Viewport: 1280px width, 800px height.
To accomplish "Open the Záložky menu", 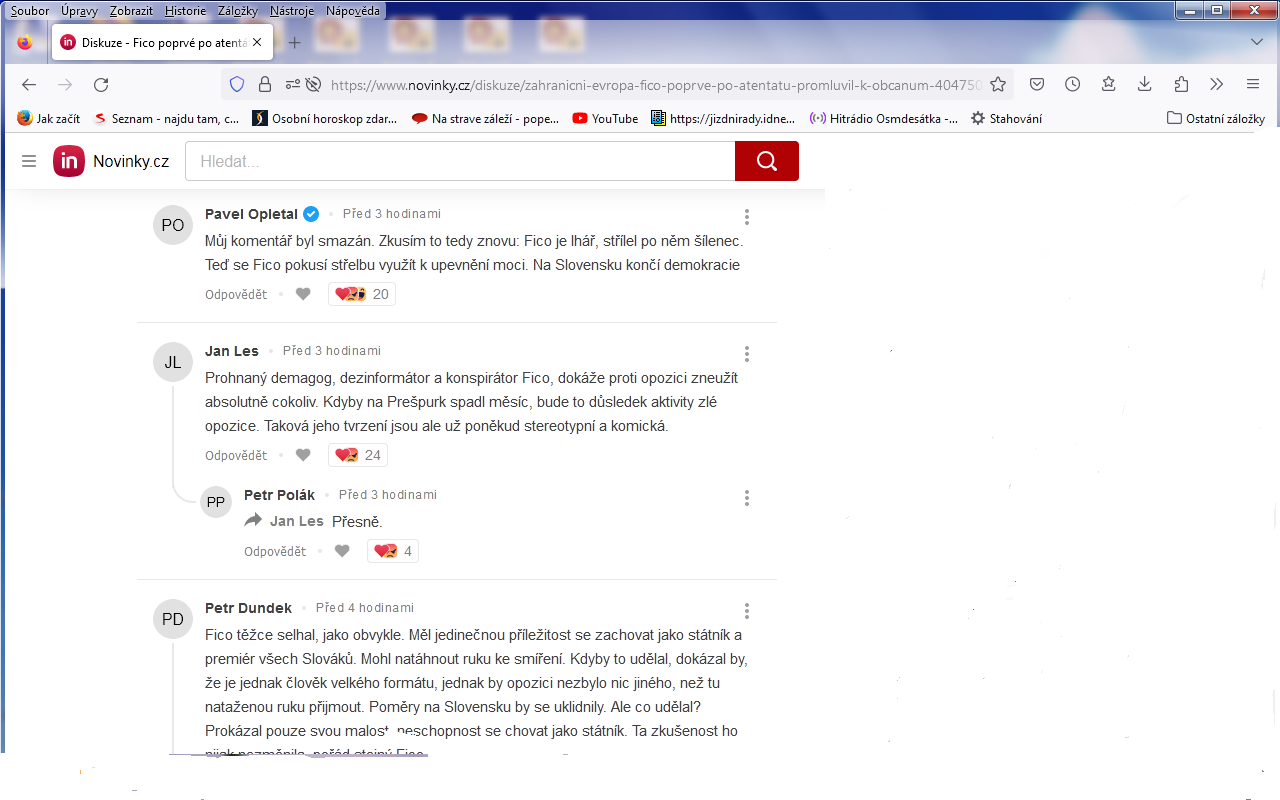I will (239, 10).
